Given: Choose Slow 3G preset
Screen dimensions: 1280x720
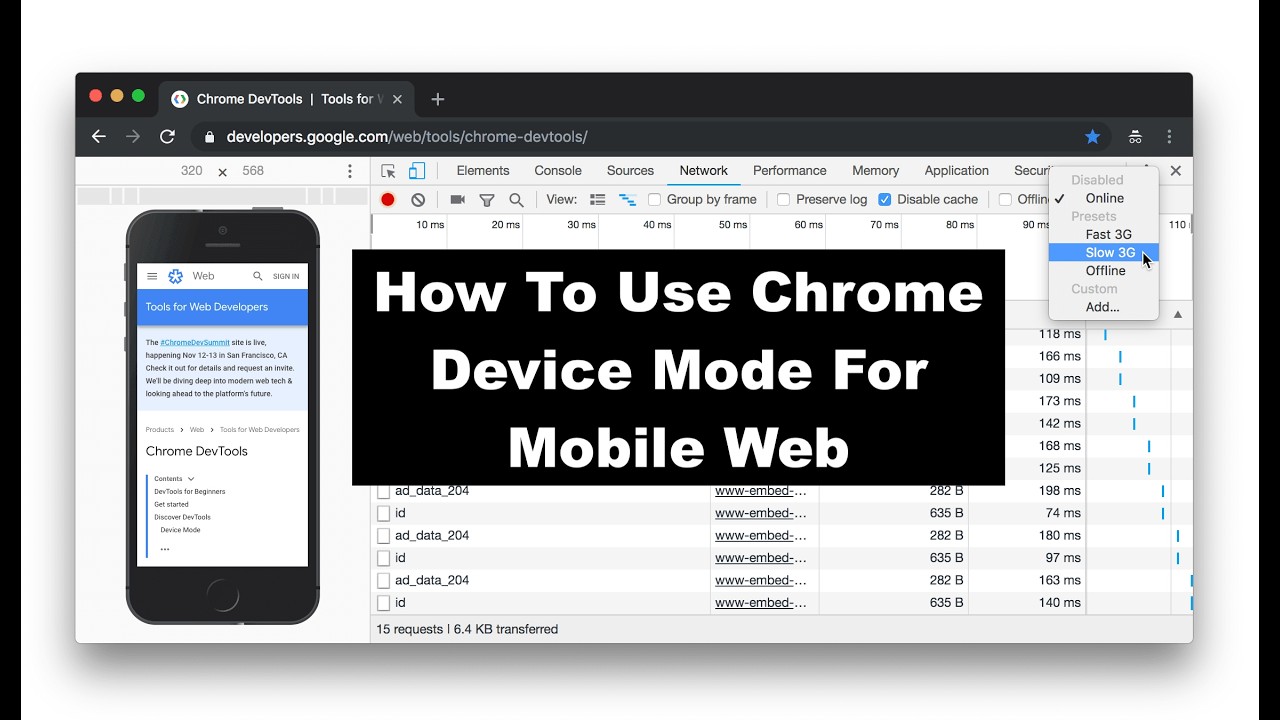Looking at the screenshot, I should (1104, 252).
